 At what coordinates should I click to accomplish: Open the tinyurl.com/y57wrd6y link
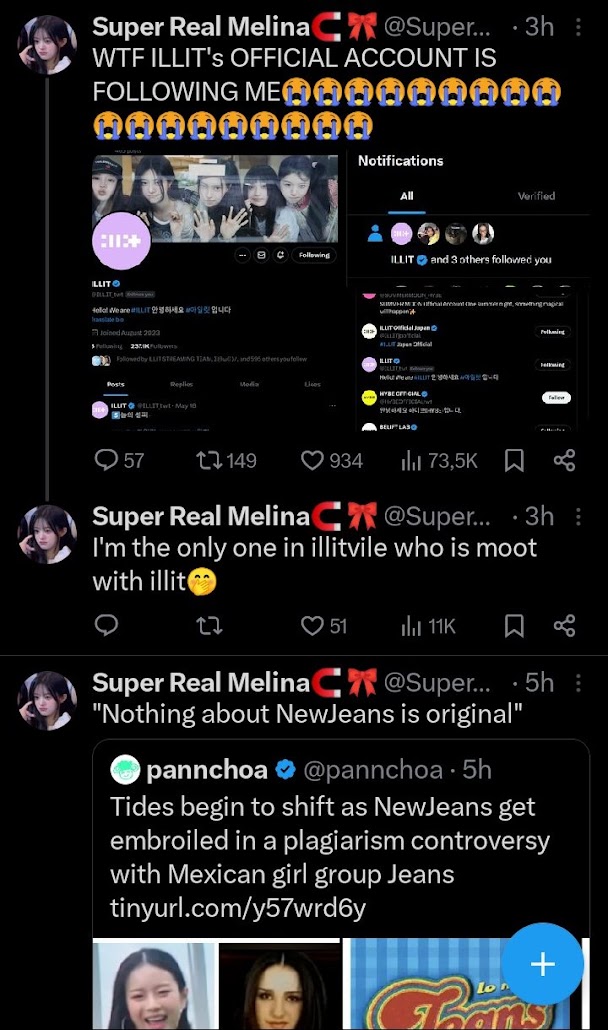pyautogui.click(x=238, y=908)
